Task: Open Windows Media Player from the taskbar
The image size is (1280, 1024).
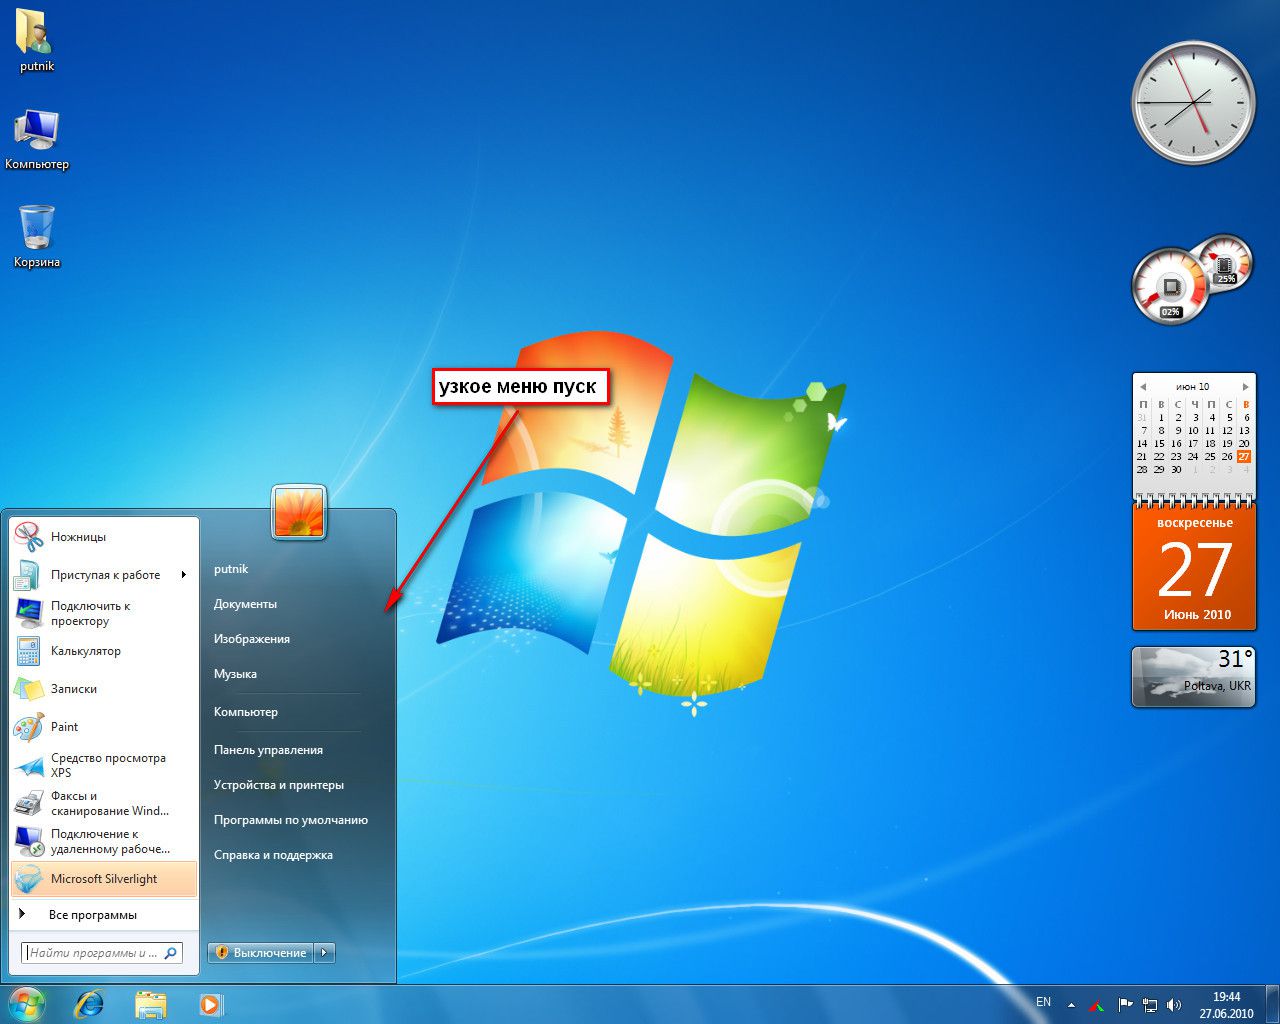Action: point(210,1004)
